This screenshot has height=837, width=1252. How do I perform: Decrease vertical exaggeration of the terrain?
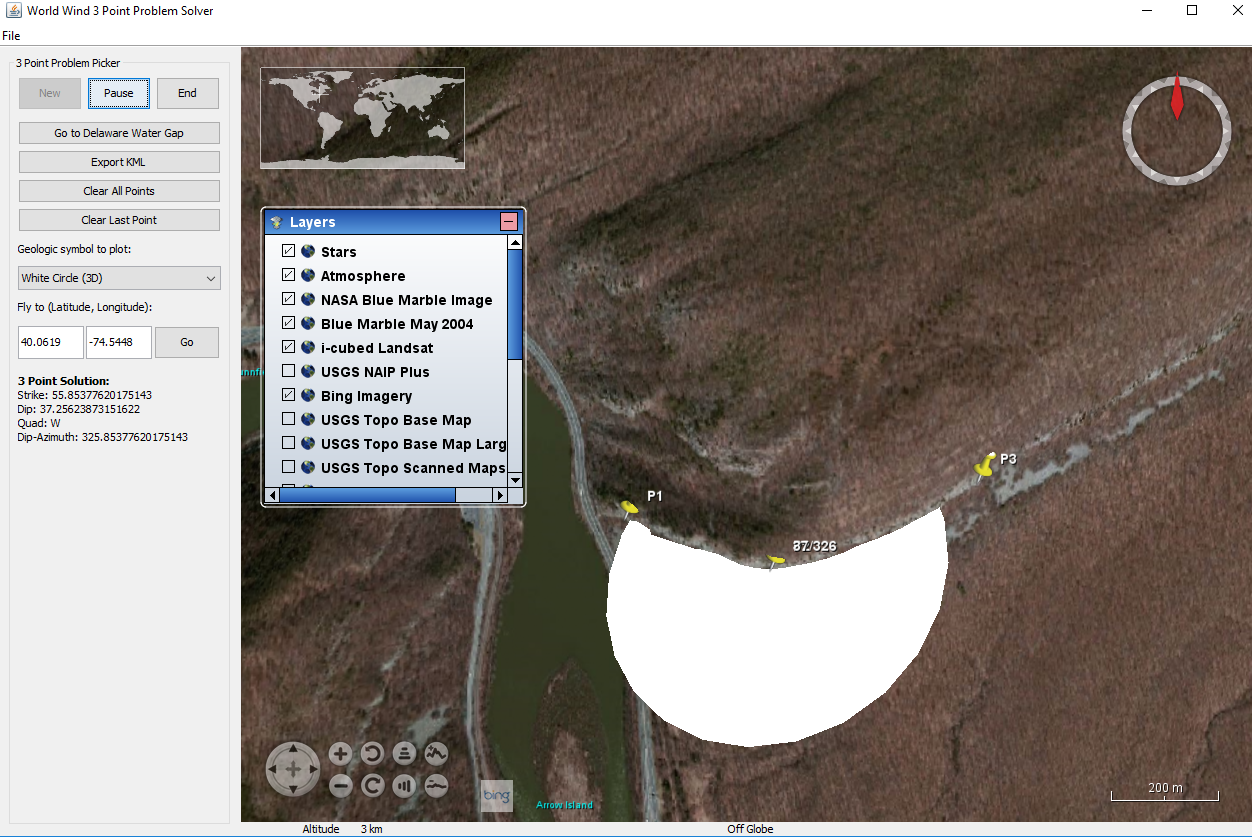click(x=436, y=786)
